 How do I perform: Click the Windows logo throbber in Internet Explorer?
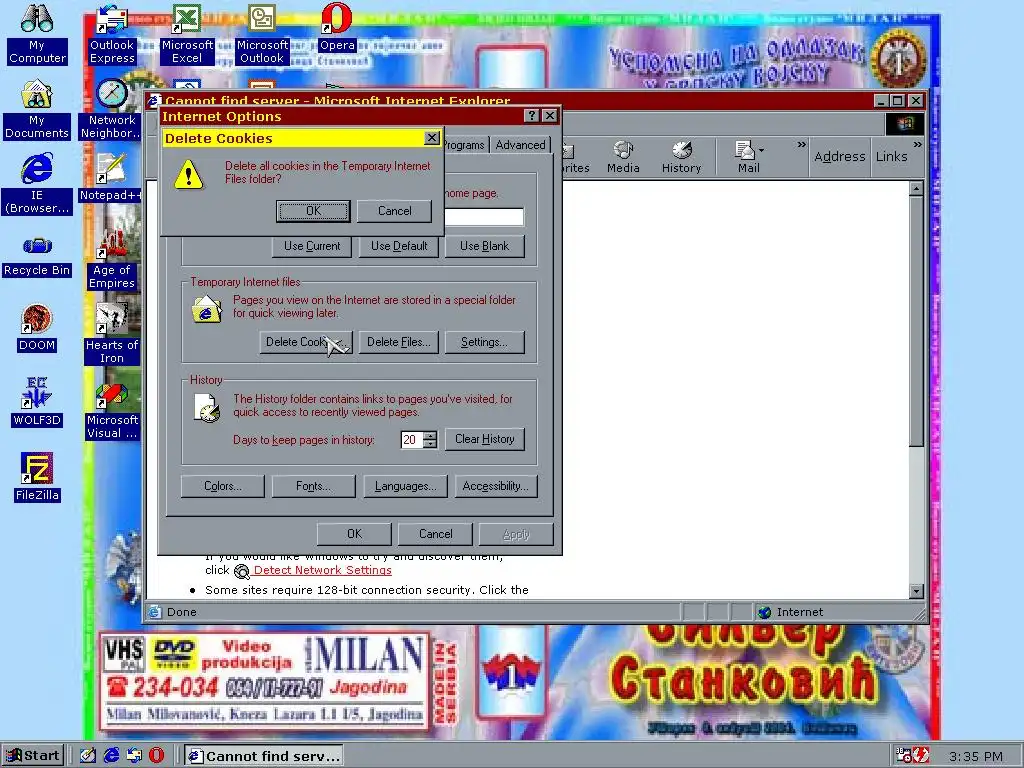coord(904,124)
